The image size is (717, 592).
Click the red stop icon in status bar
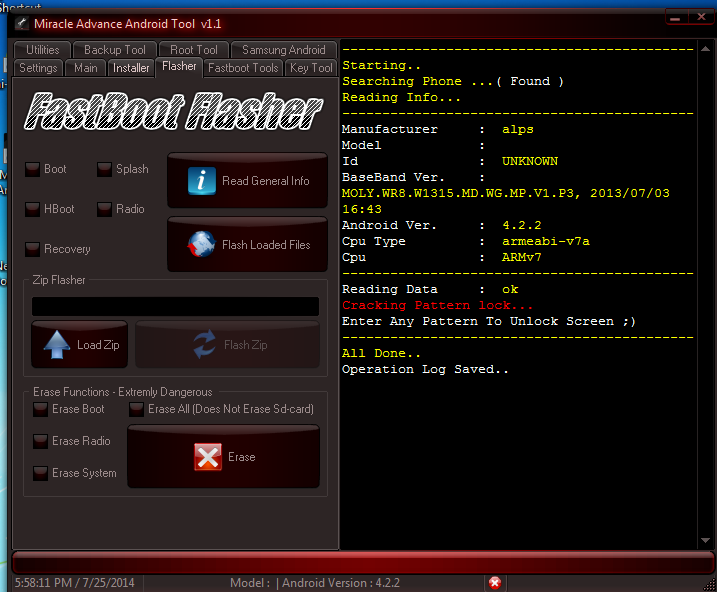pyautogui.click(x=495, y=582)
